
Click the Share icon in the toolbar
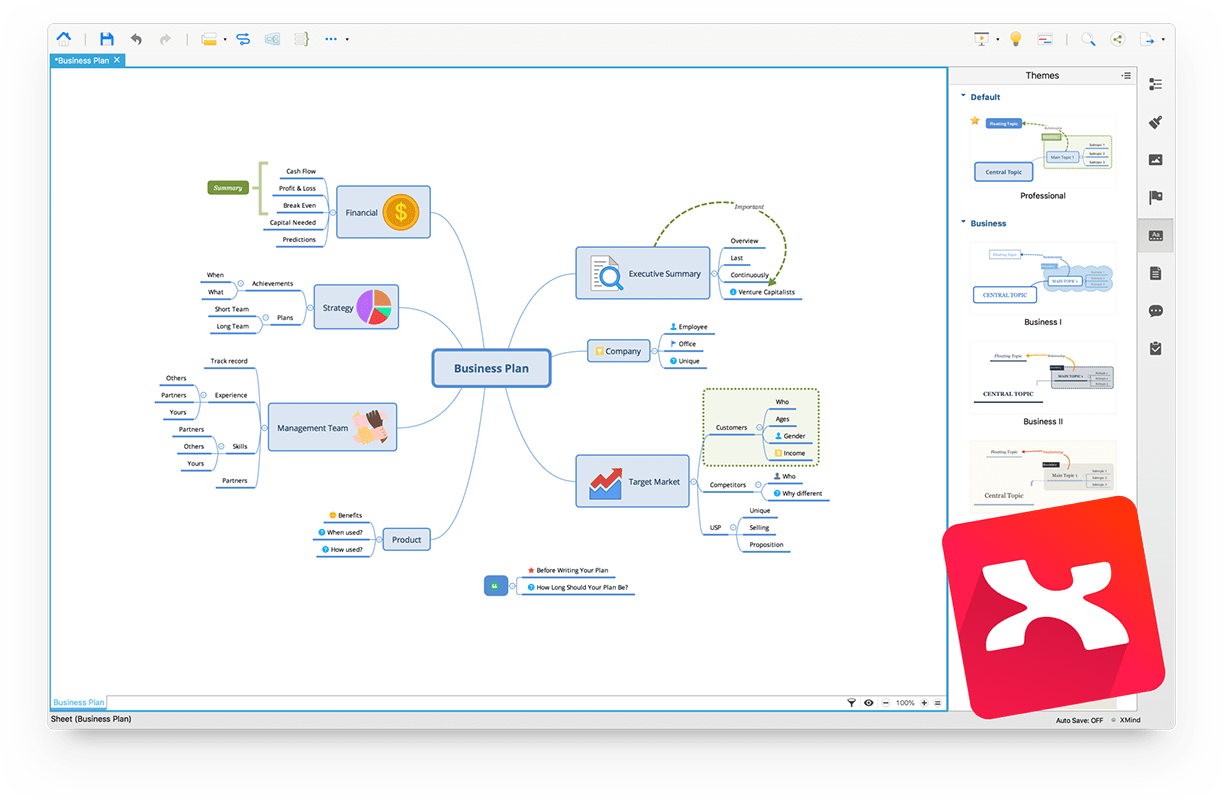1118,39
